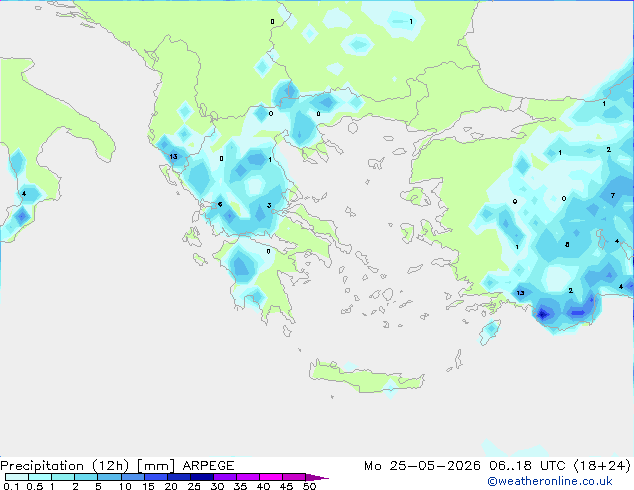Click the over-50 mm arrow tip of legend
Screen dimensions: 634x490
coord(317,477)
